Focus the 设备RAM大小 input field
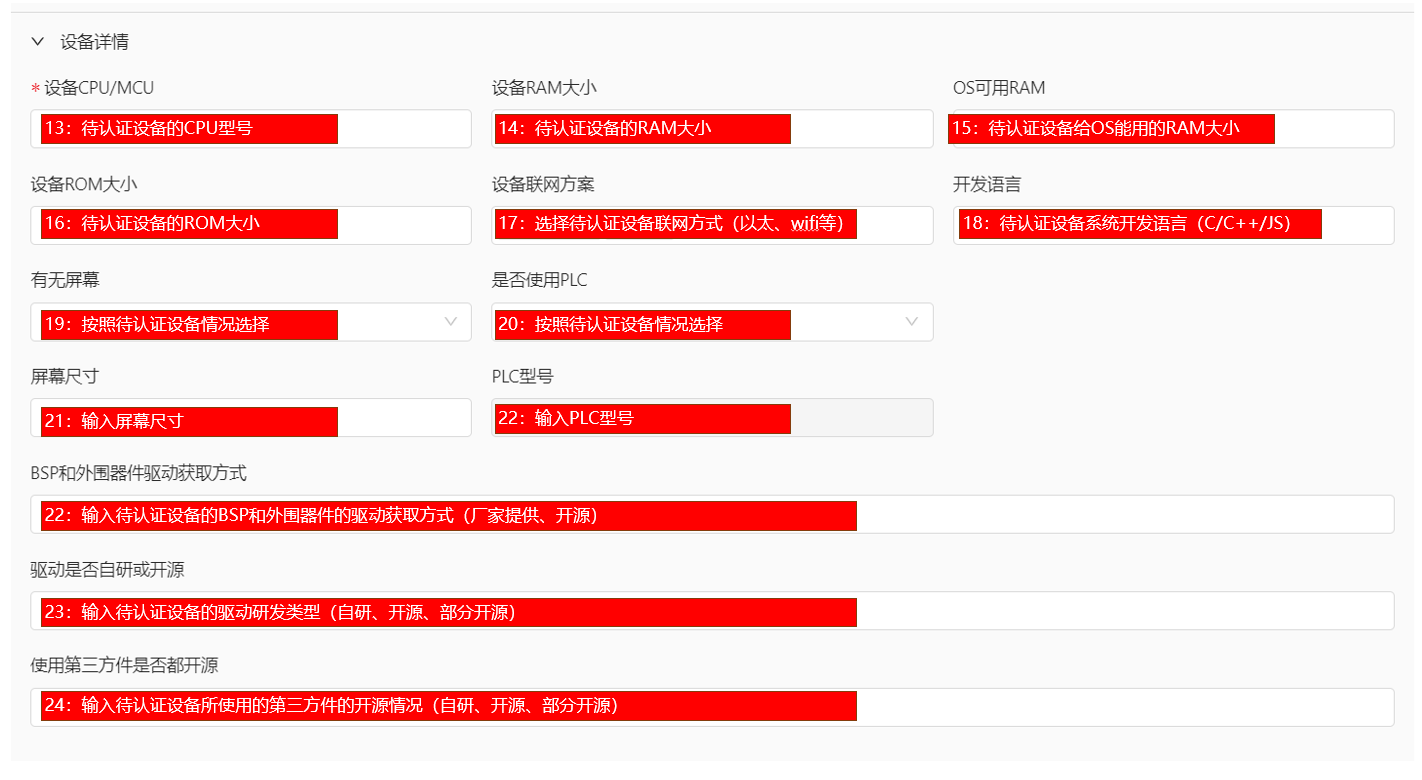Image resolution: width=1422 pixels, height=780 pixels. point(712,129)
